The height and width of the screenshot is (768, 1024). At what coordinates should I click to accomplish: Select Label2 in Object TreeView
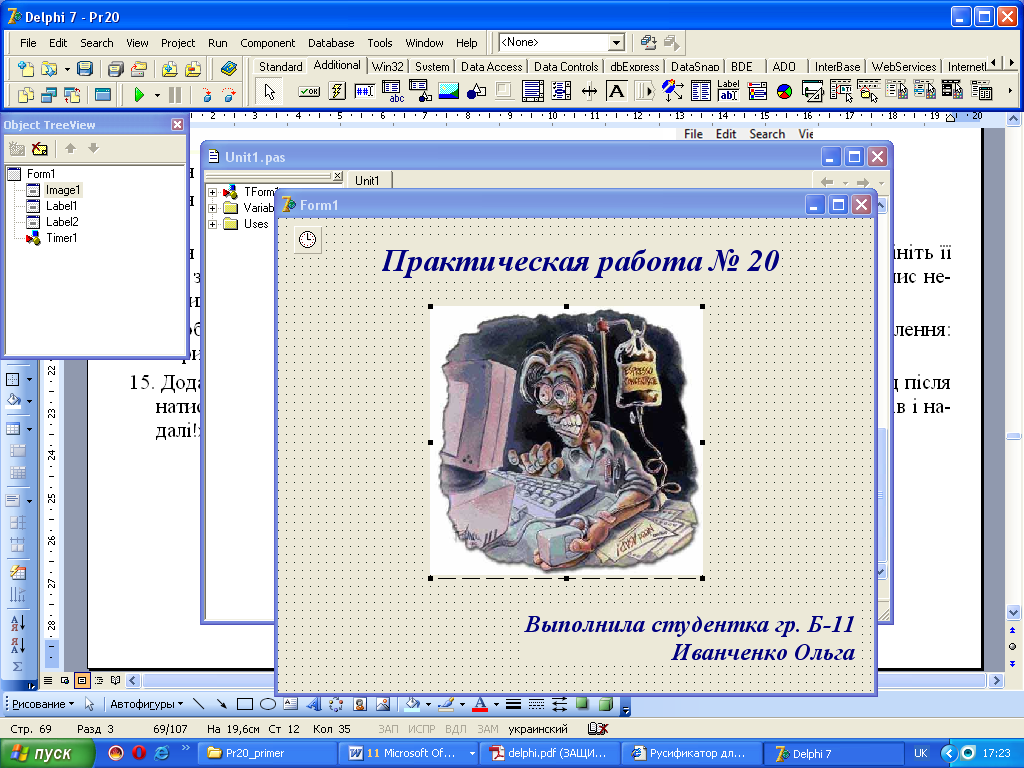(62, 222)
